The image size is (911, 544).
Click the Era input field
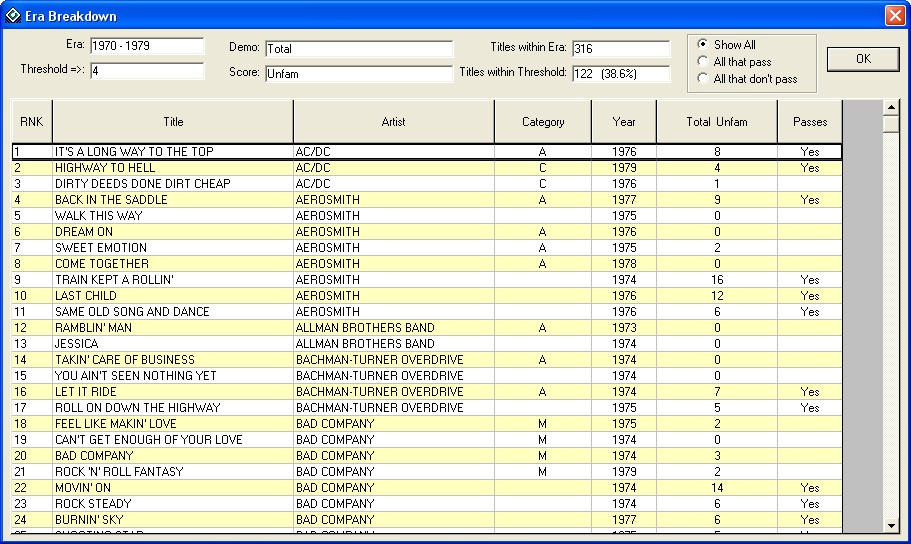tap(147, 46)
